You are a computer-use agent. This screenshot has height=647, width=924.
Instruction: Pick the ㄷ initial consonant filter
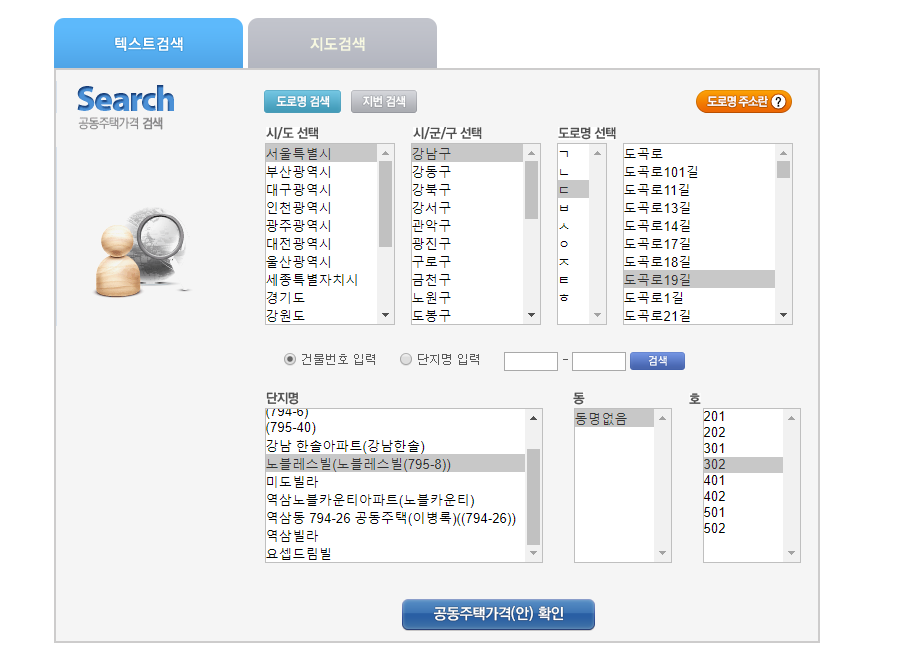pyautogui.click(x=573, y=189)
